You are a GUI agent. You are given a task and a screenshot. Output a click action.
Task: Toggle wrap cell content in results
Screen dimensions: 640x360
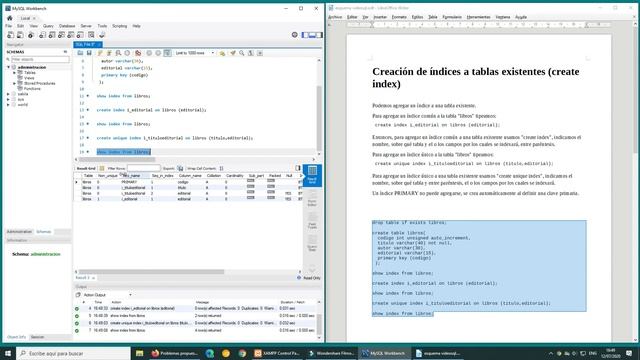pos(221,168)
